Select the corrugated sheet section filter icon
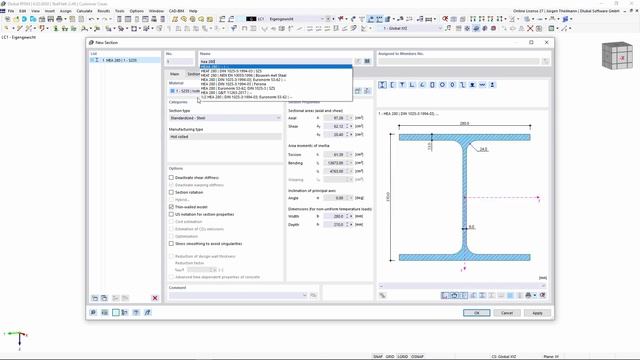This screenshot has height=360, width=640. pos(482,85)
